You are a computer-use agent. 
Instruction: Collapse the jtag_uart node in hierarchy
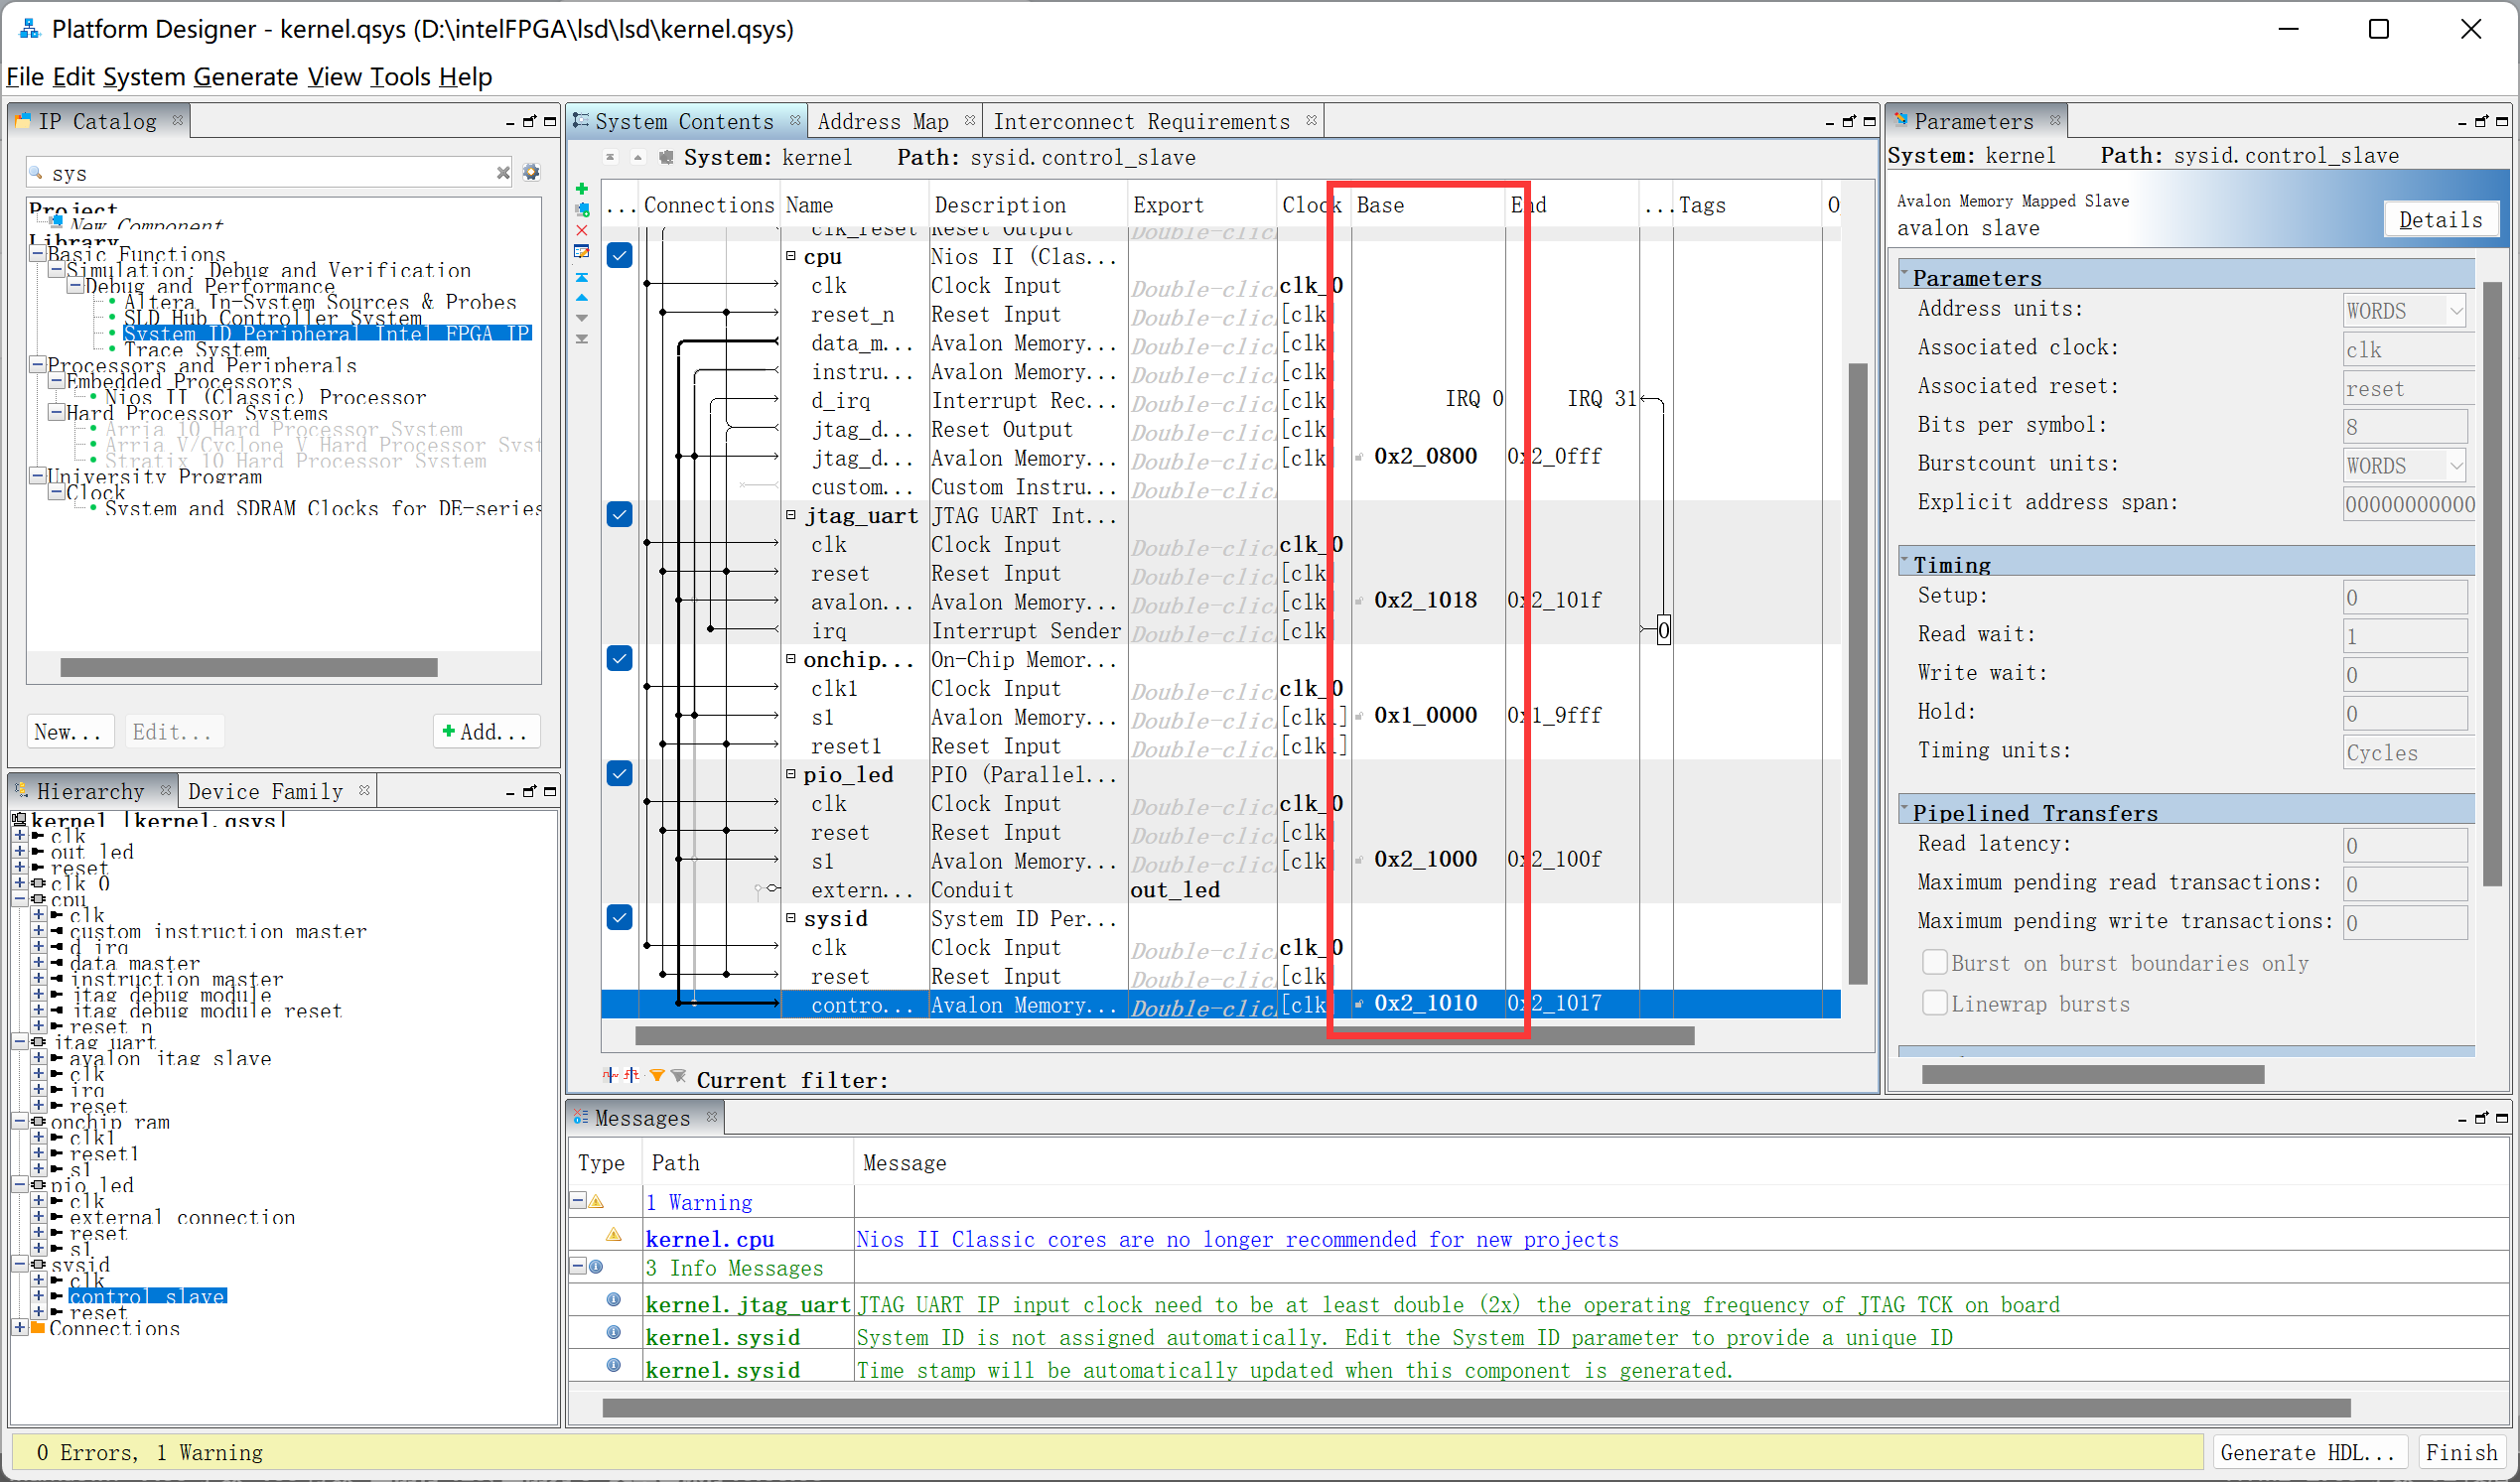coord(19,1042)
